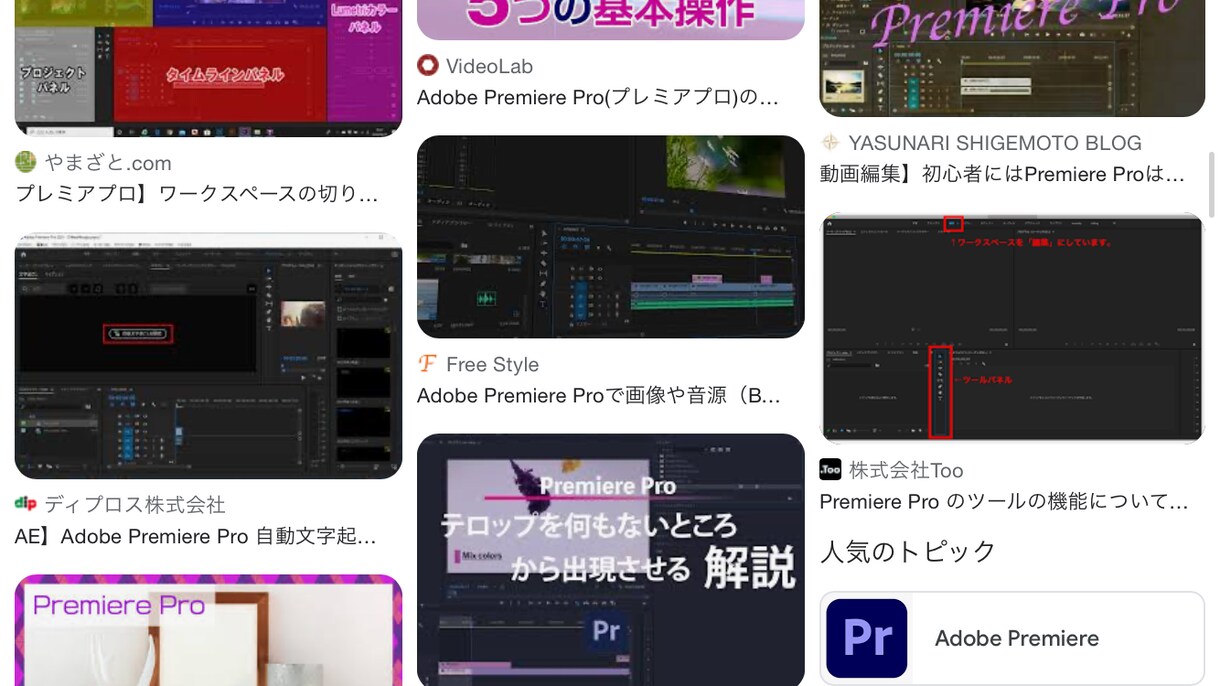Image resolution: width=1220 pixels, height=686 pixels.
Task: Open the Free Style source link
Action: tap(492, 364)
